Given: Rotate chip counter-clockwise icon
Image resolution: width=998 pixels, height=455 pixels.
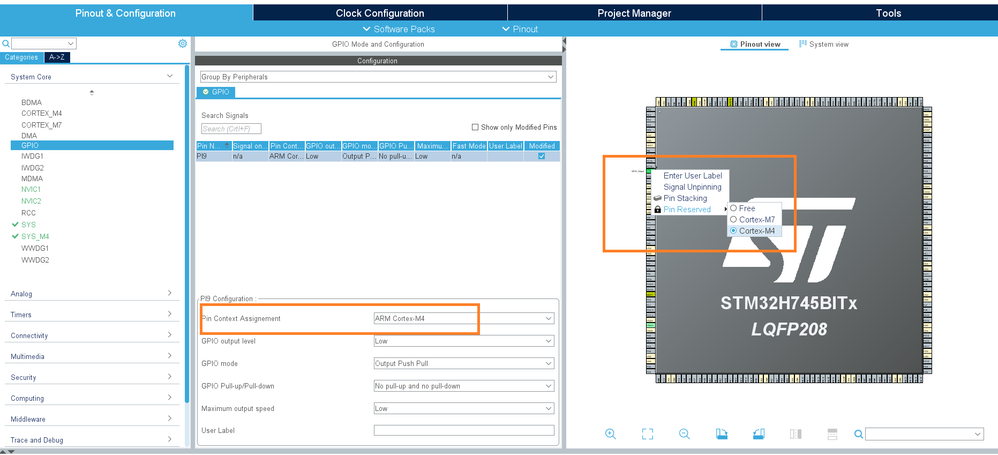Looking at the screenshot, I should (x=758, y=434).
